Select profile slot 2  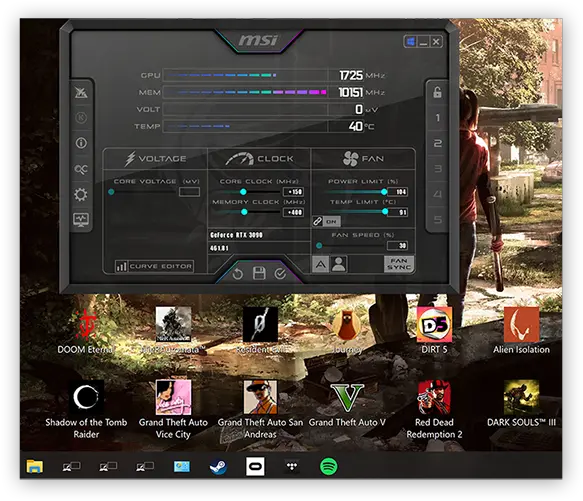[x=437, y=143]
